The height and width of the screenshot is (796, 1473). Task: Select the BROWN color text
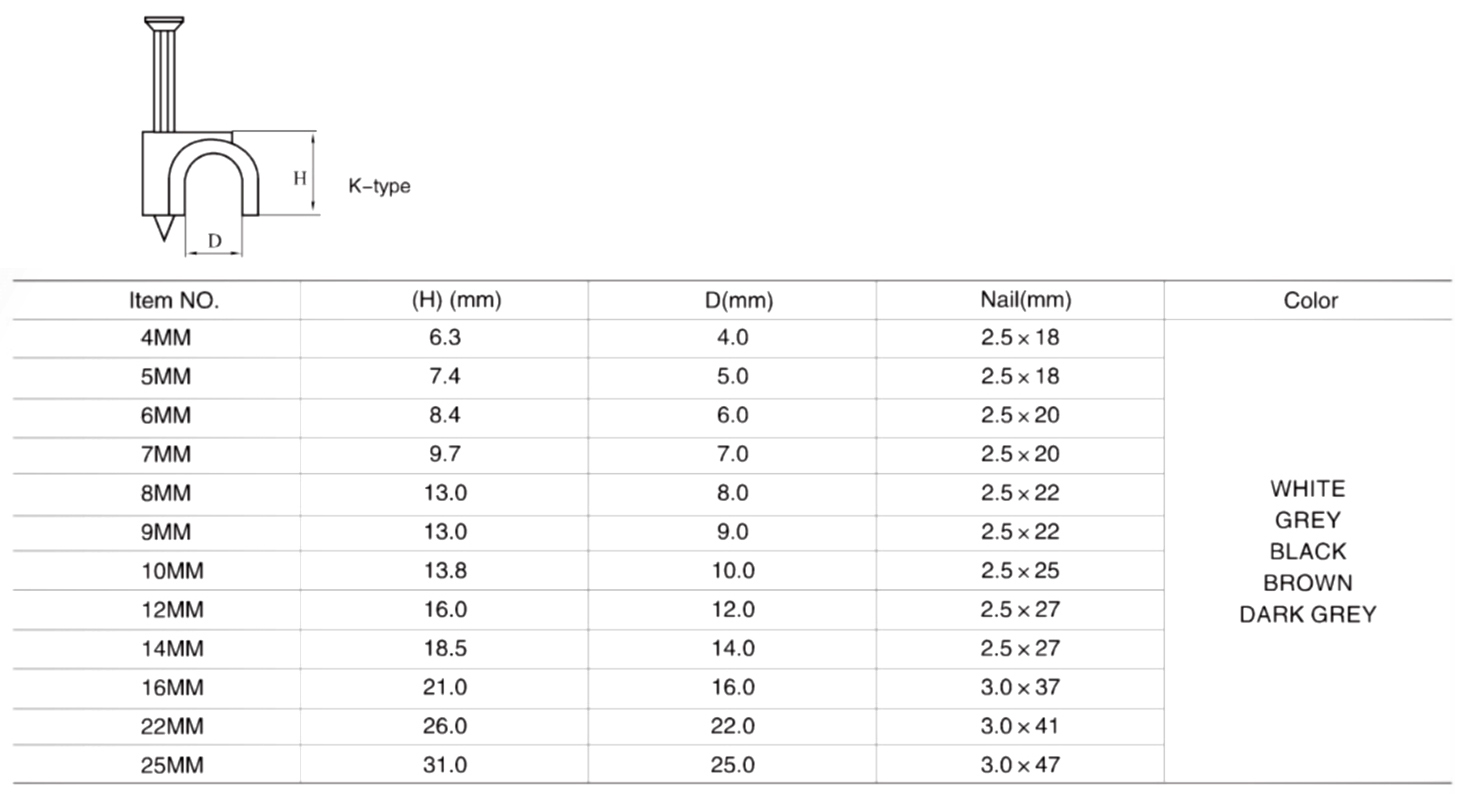[x=1308, y=583]
